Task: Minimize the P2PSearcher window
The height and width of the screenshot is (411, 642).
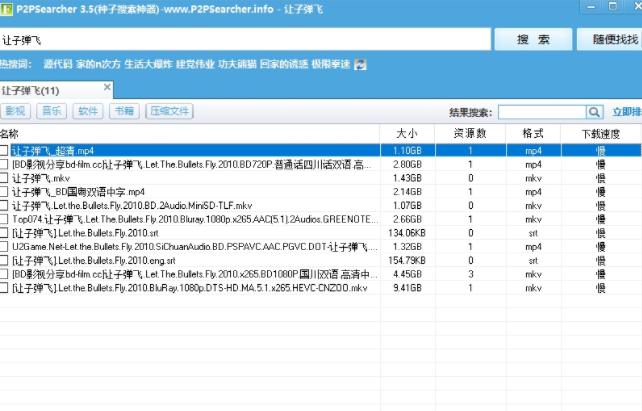Action: pyautogui.click(x=591, y=6)
